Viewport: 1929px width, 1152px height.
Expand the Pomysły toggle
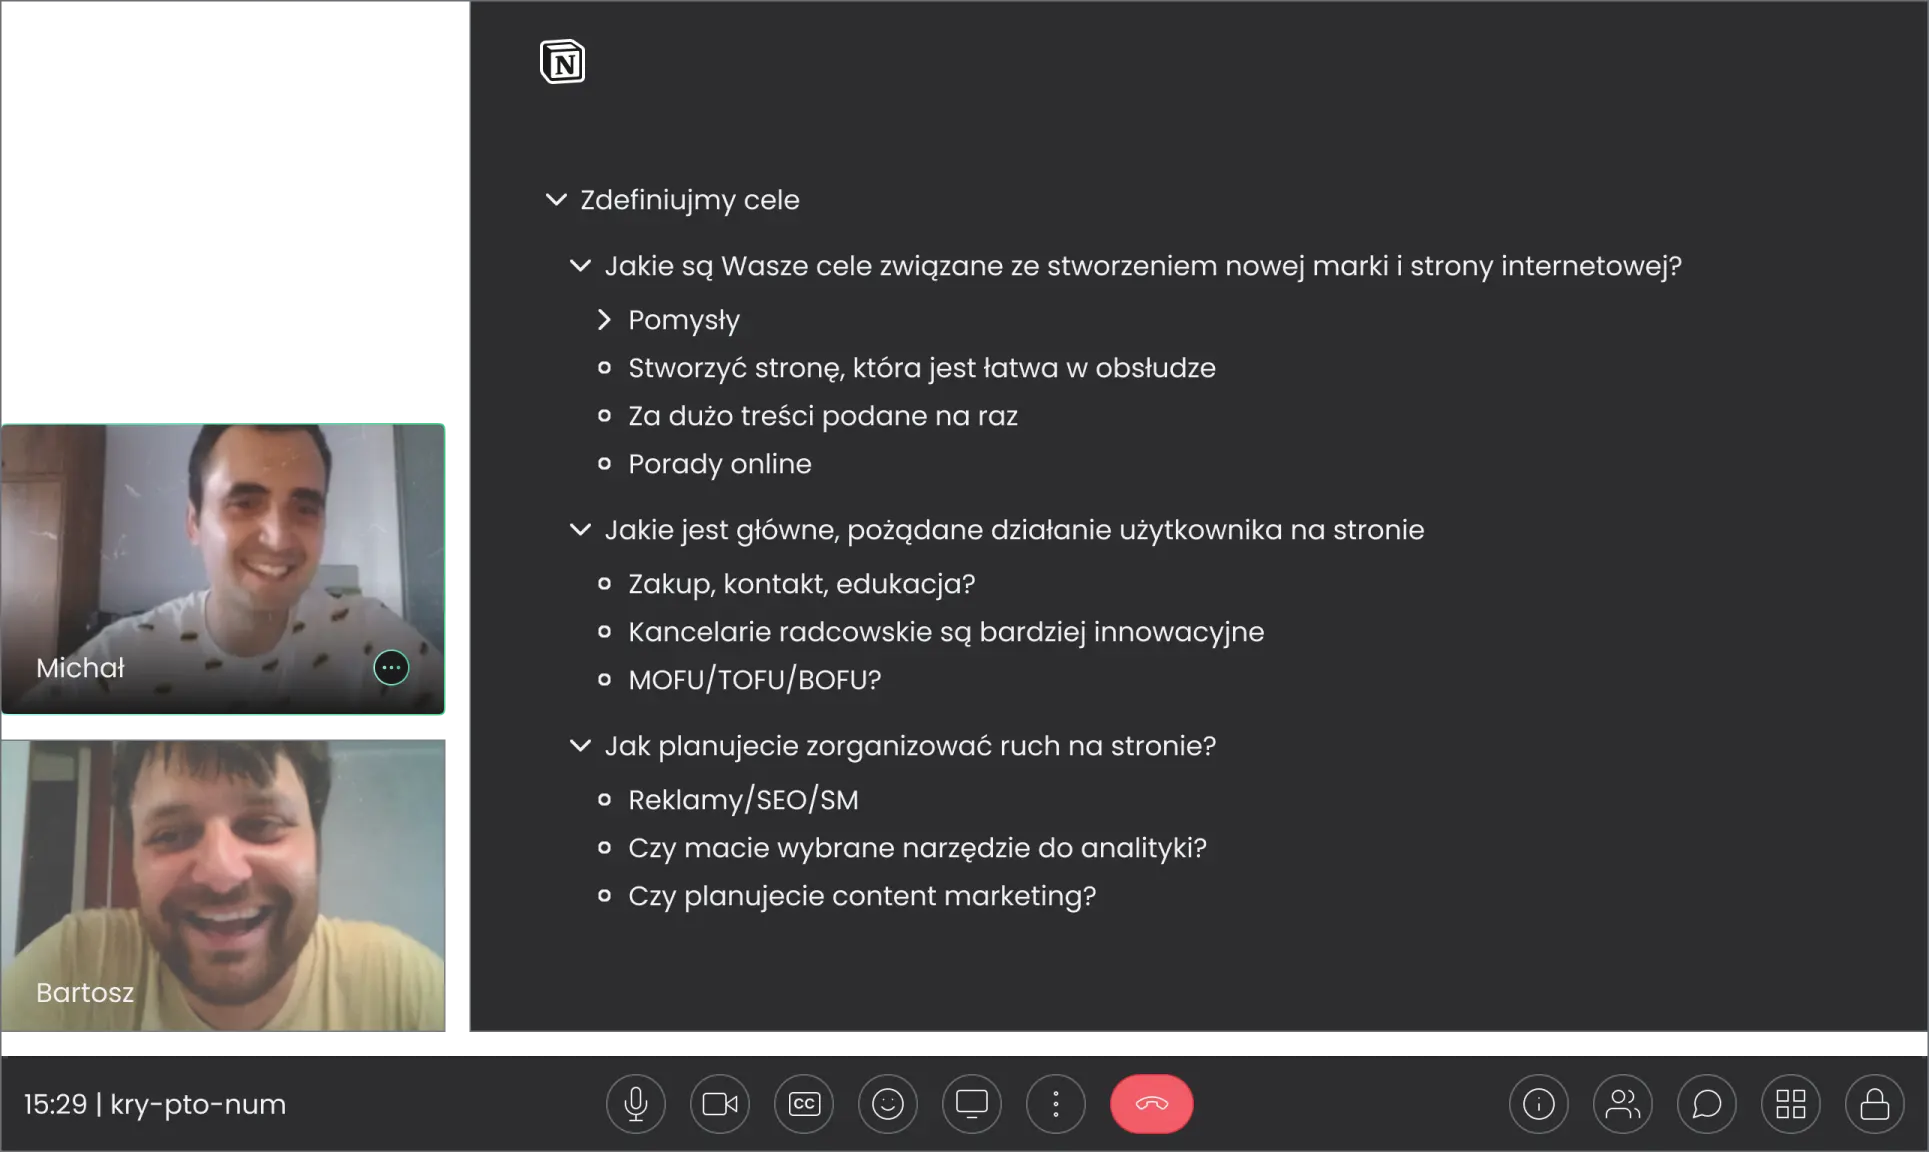coord(604,320)
